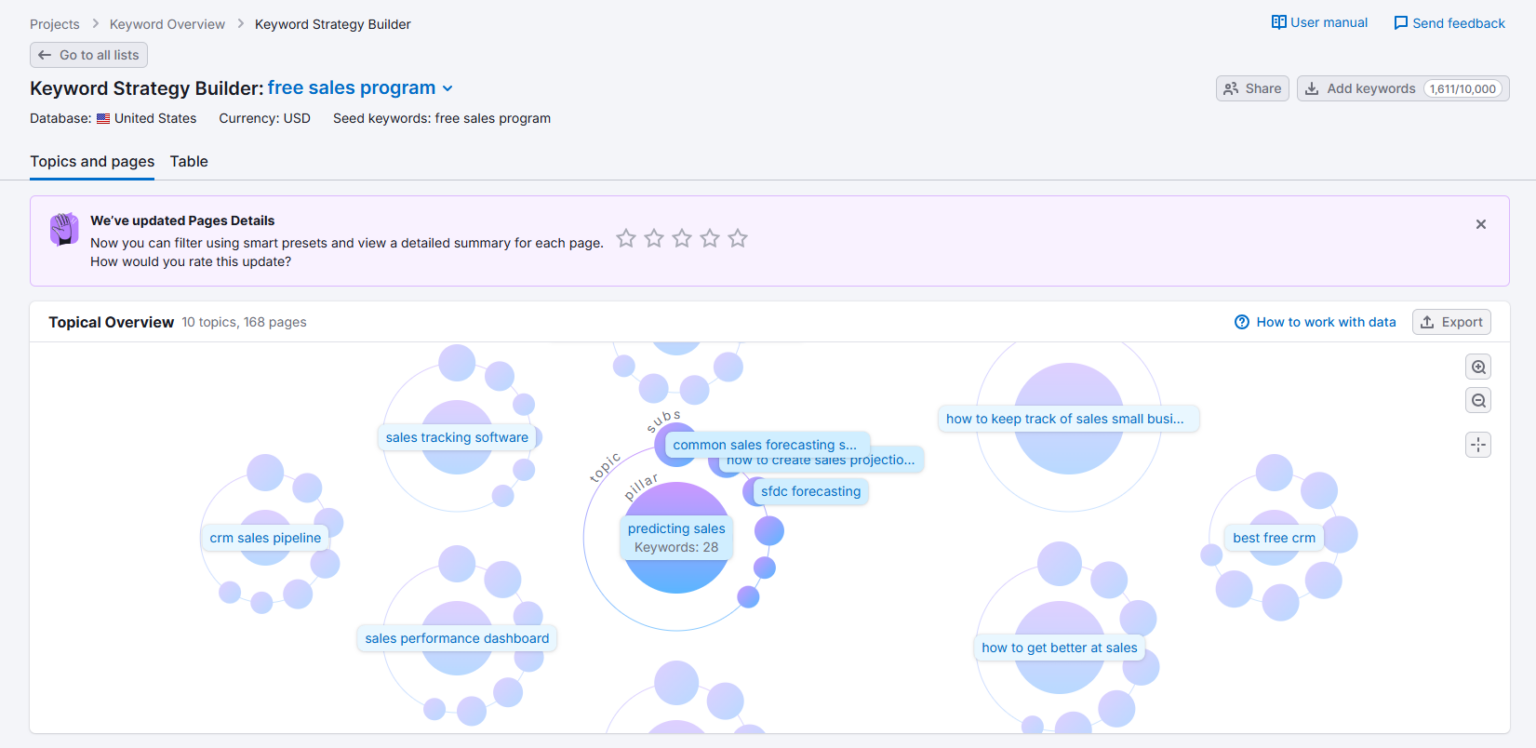Open the User manual link
The height and width of the screenshot is (748, 1536).
tap(1319, 23)
